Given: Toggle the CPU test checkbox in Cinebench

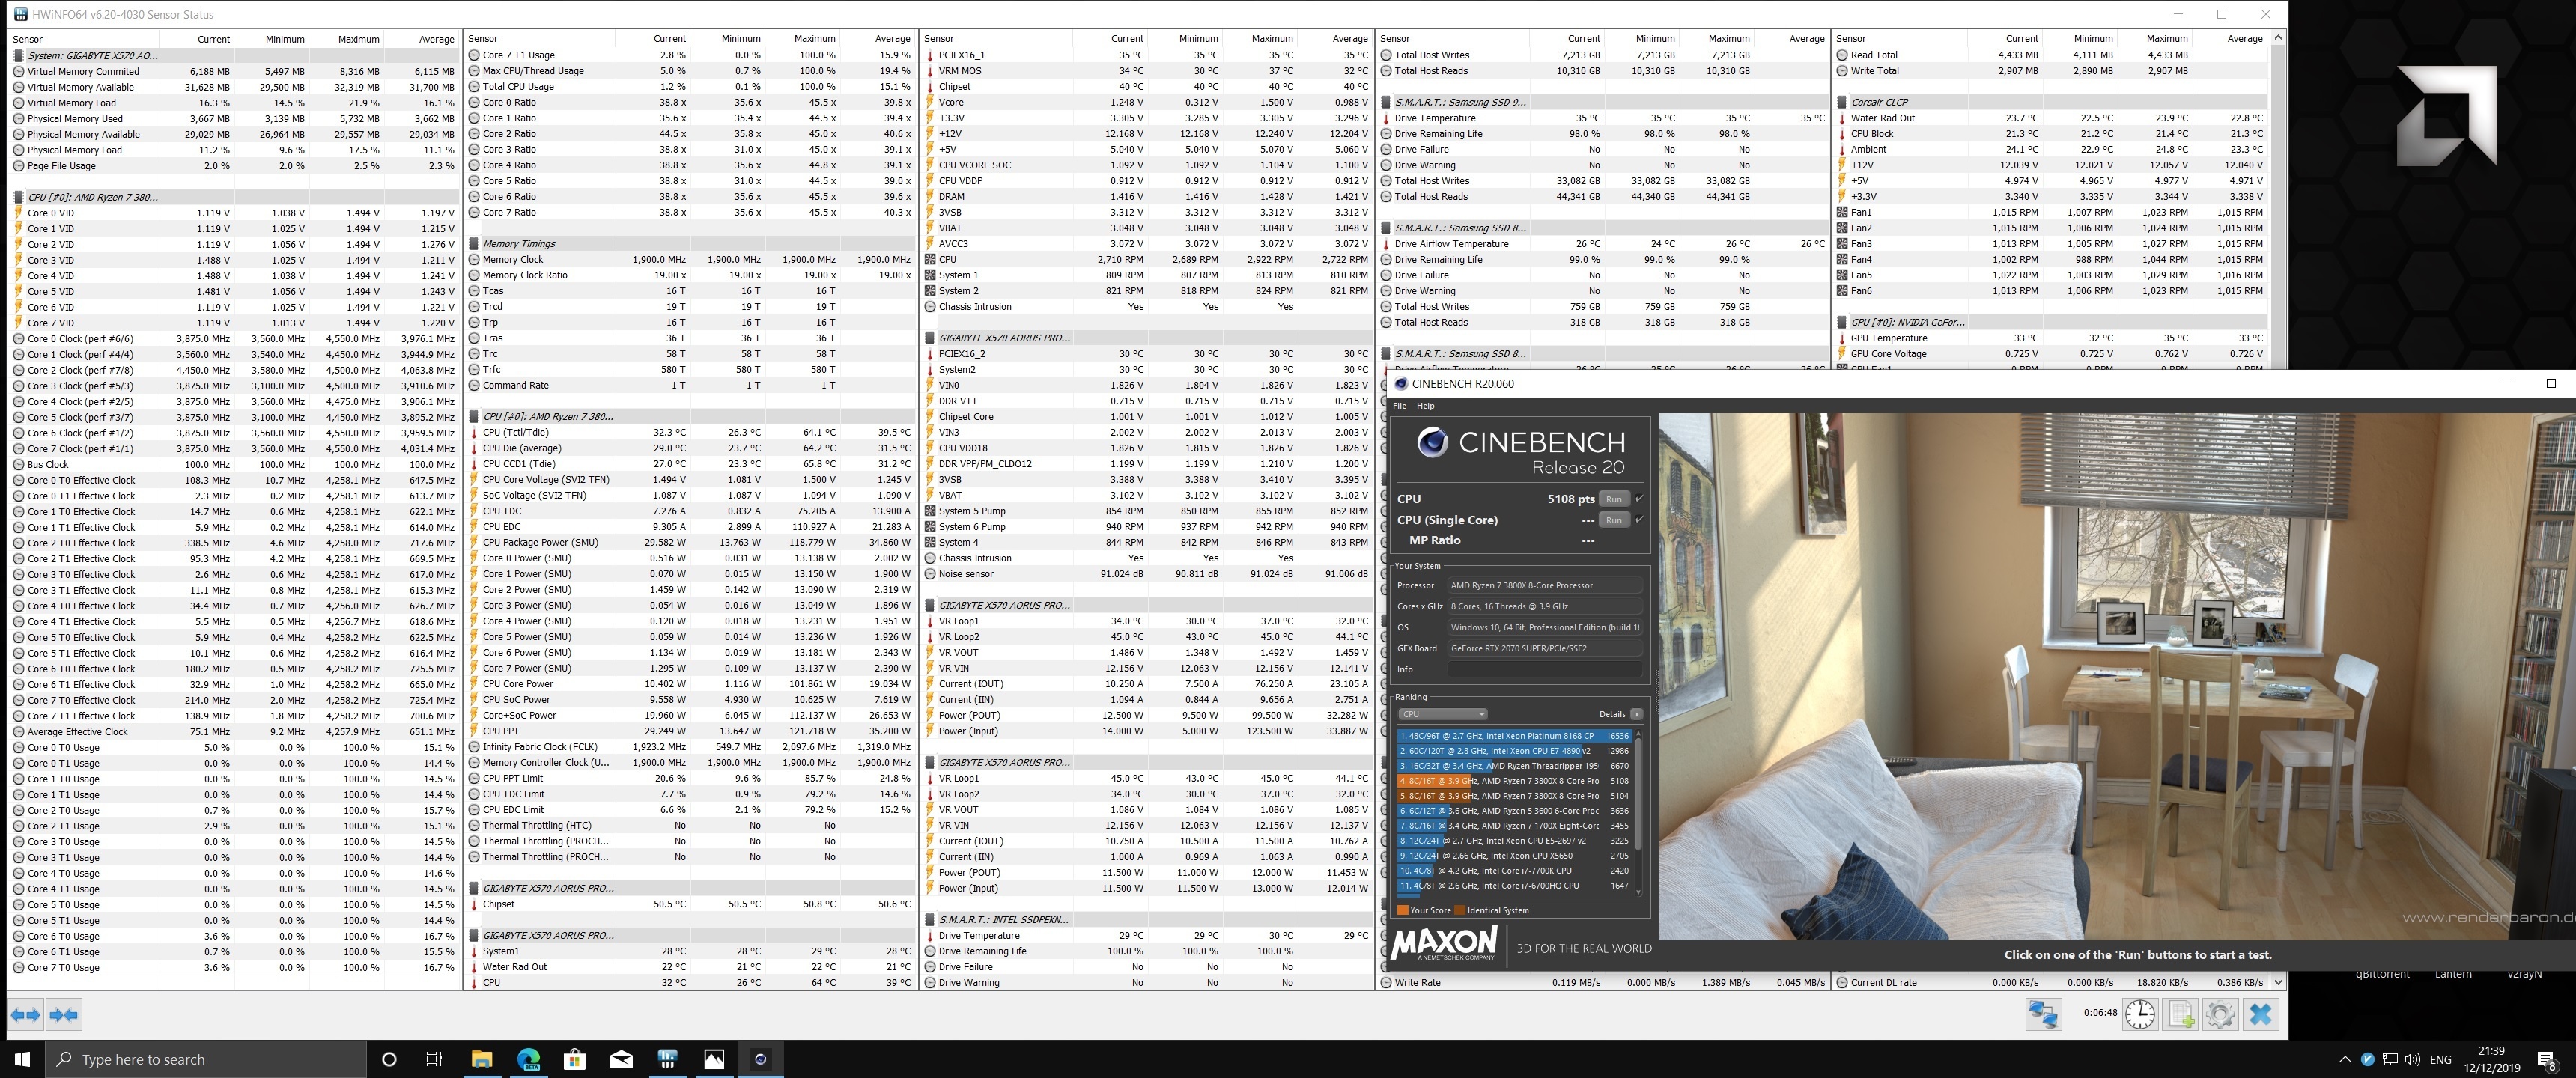Looking at the screenshot, I should click(x=1639, y=498).
